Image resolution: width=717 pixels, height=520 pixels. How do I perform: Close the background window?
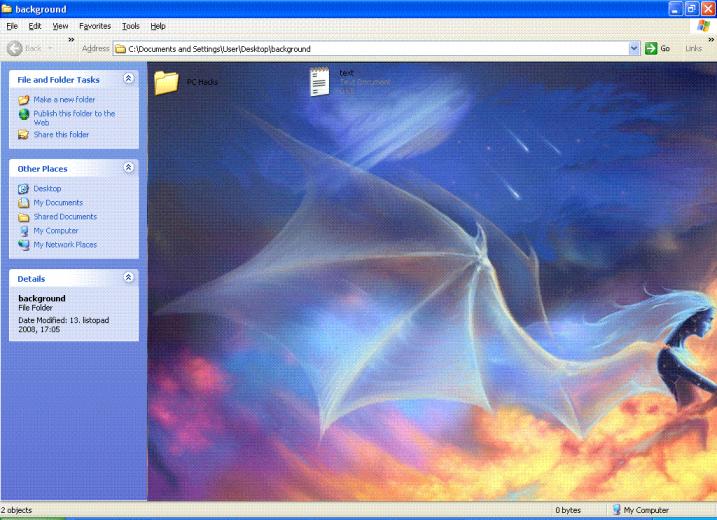tap(708, 9)
